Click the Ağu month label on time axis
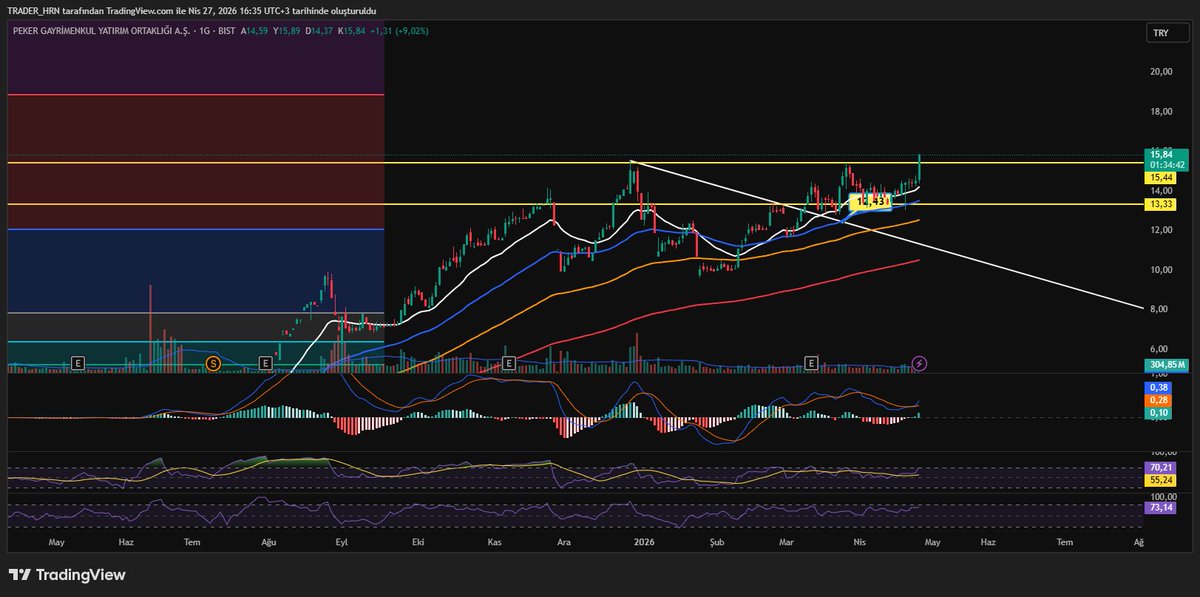 [x=268, y=542]
